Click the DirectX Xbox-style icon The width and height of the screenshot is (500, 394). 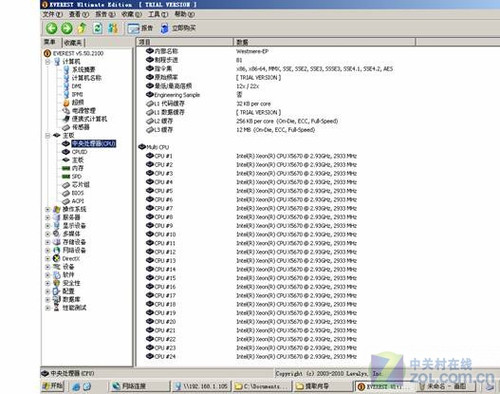[x=57, y=258]
